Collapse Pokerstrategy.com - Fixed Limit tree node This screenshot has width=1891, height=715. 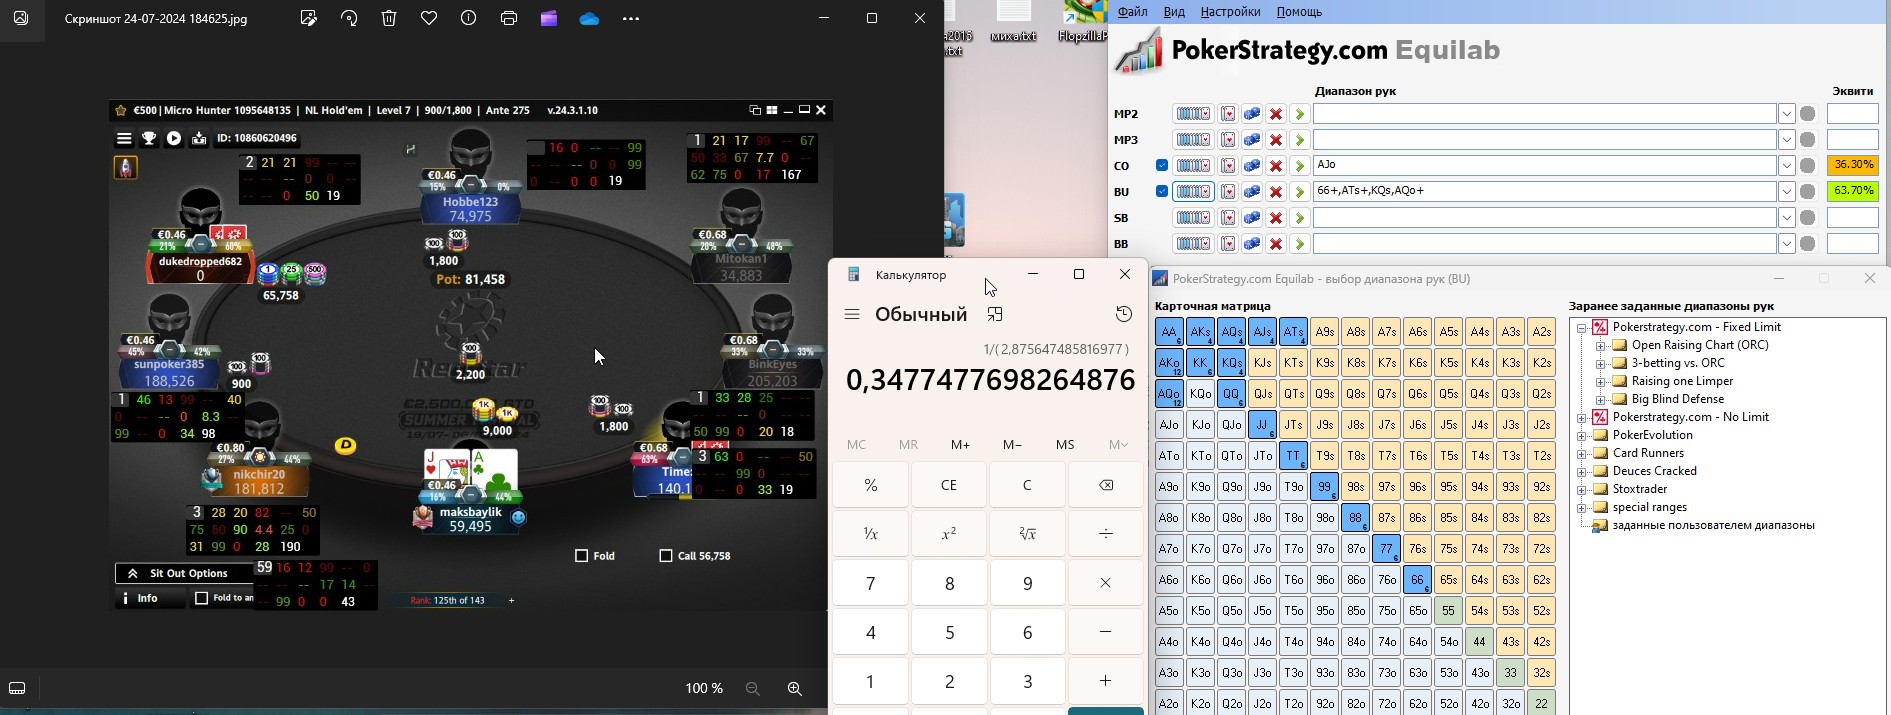click(1582, 328)
